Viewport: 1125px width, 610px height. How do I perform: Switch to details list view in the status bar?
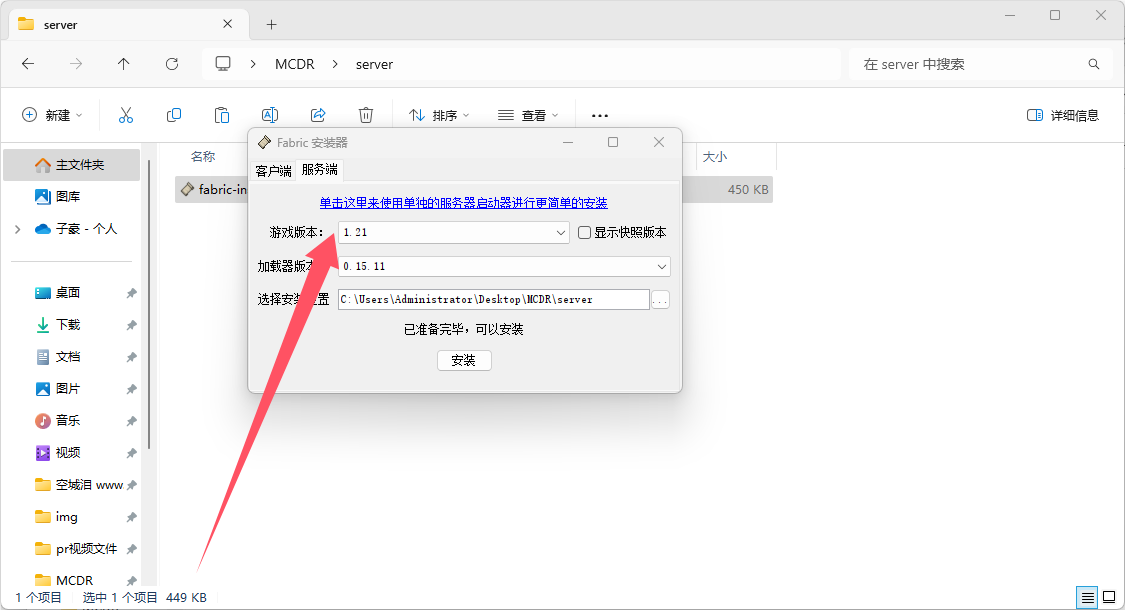click(x=1088, y=597)
